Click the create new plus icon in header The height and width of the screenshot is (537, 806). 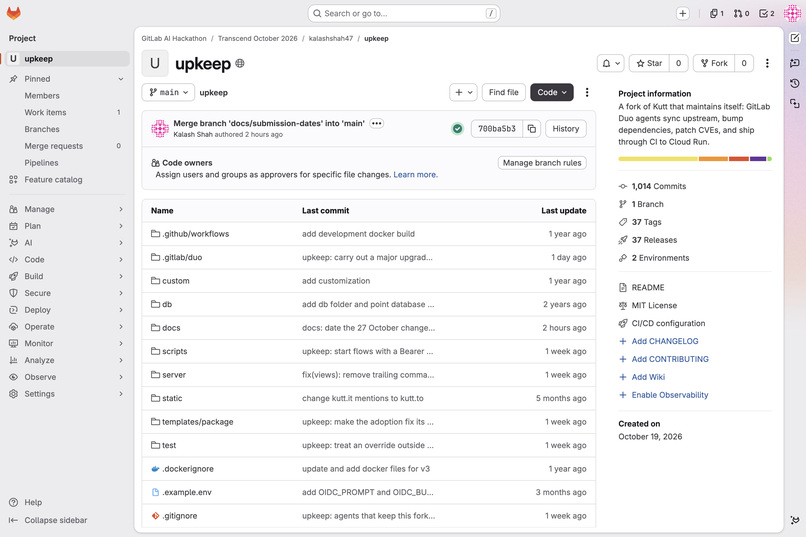click(x=683, y=13)
